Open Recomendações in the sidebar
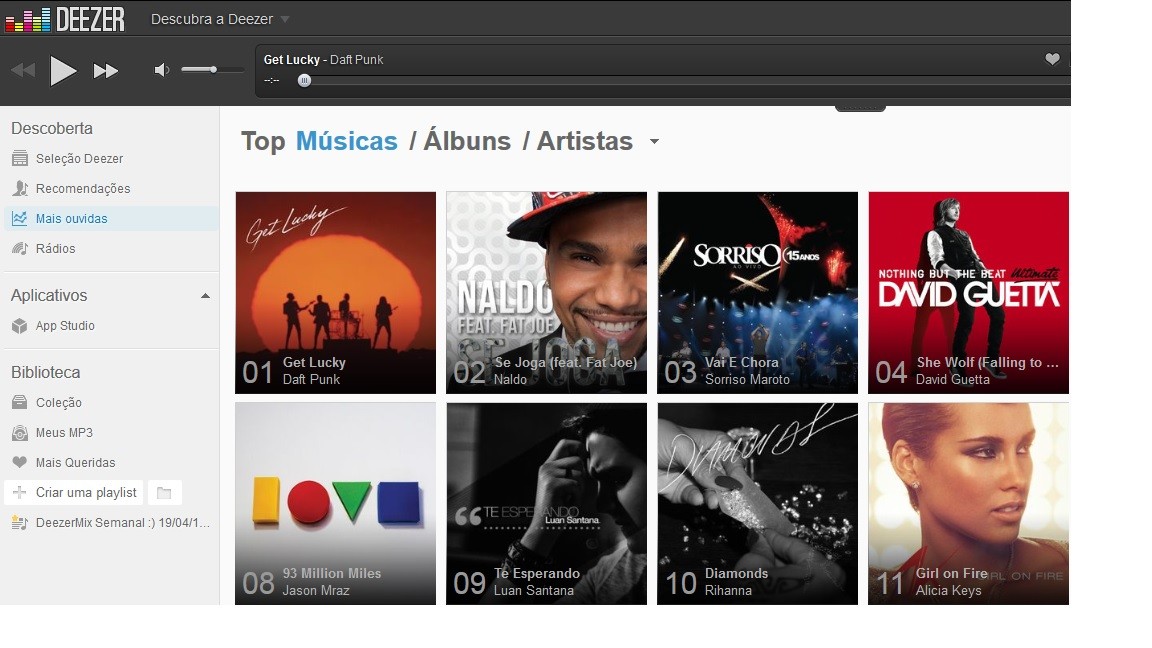Viewport: 1152px width, 648px height. click(82, 189)
